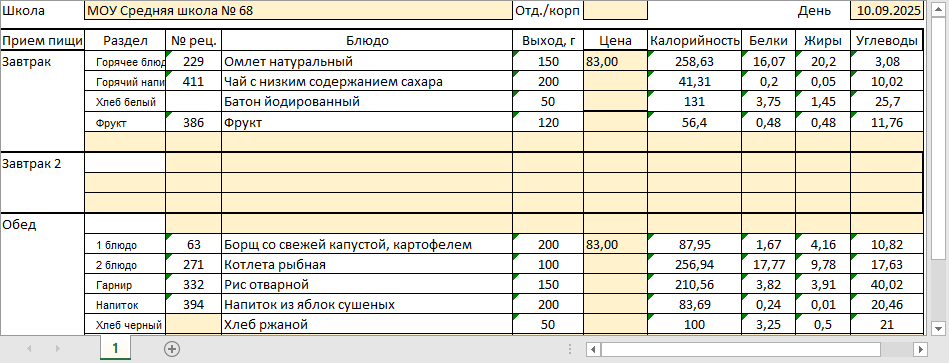
Task: Select the Школа label cell
Action: click(x=42, y=10)
